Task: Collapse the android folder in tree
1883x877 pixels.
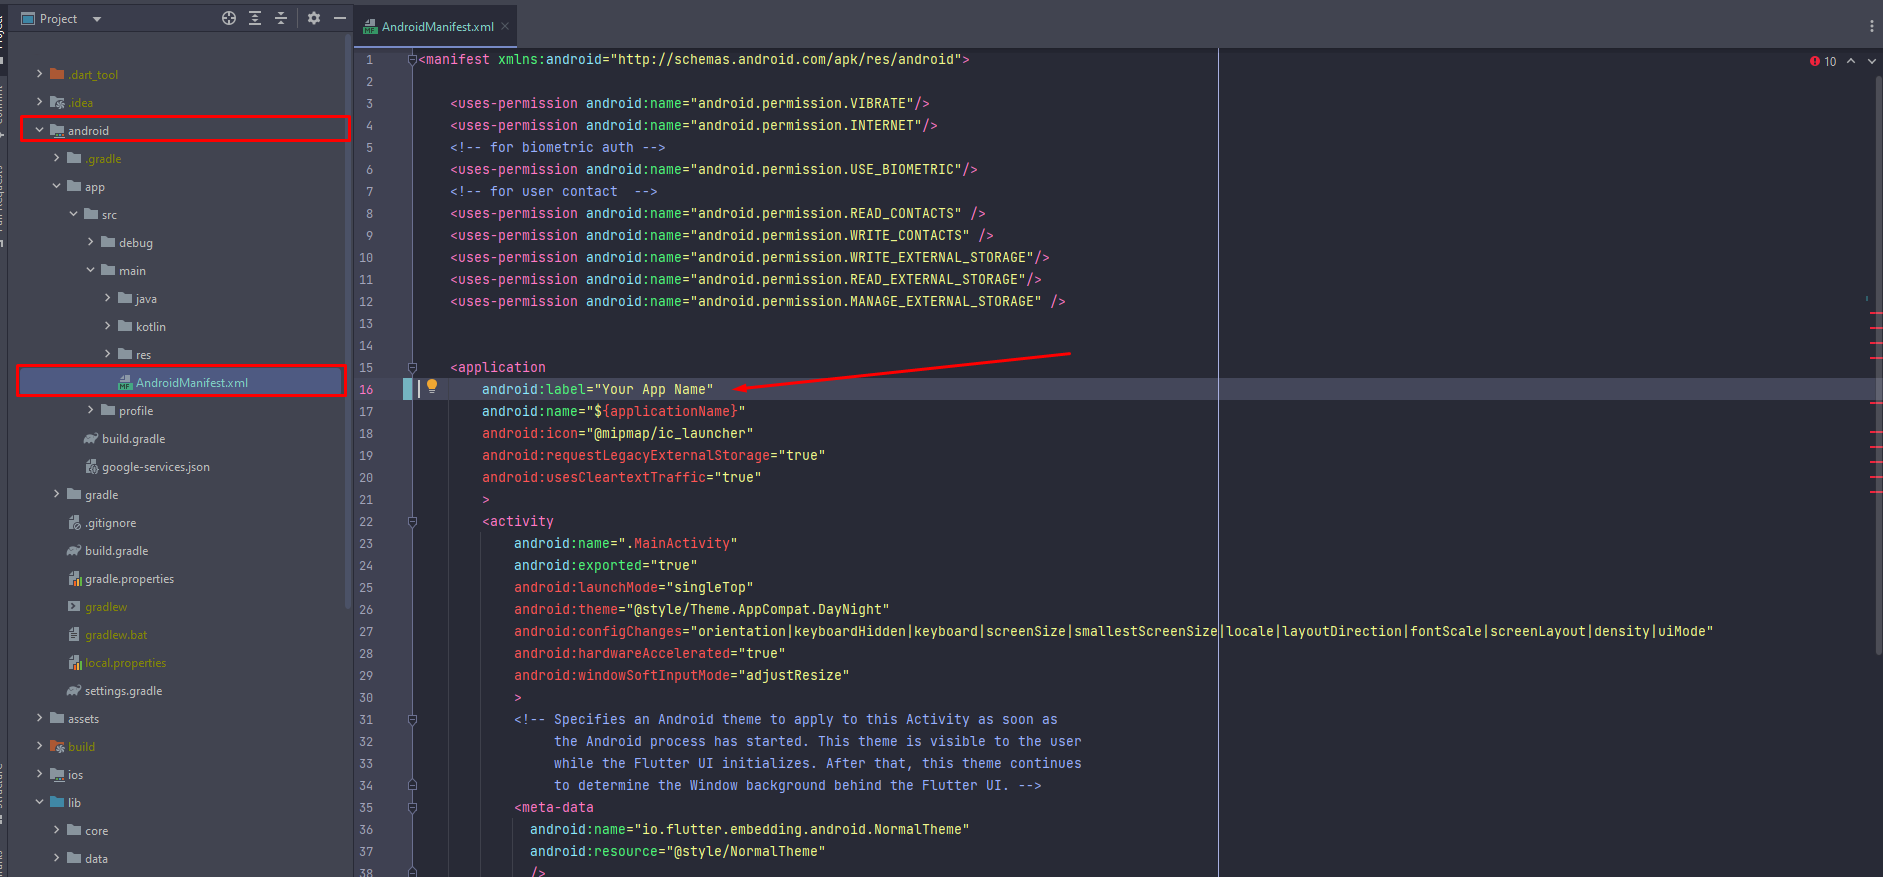Action: click(40, 130)
